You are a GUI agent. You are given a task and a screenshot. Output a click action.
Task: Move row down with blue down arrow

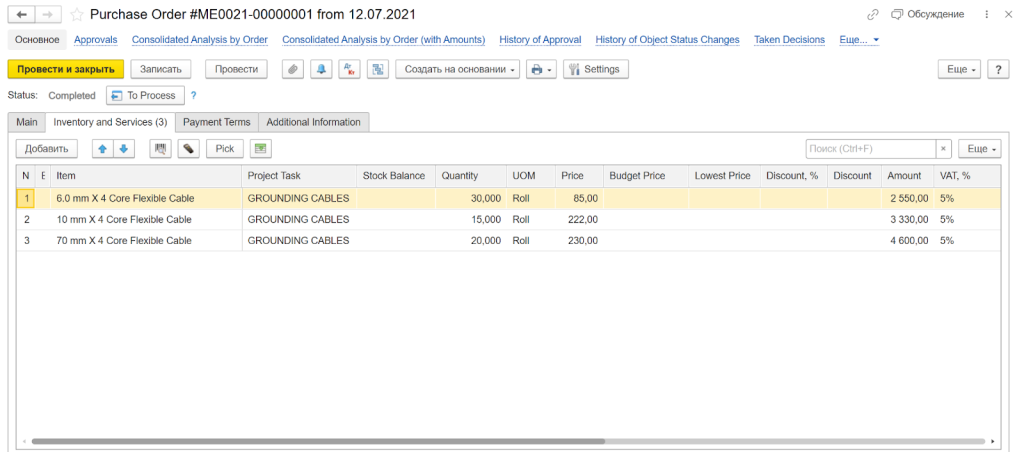point(123,149)
